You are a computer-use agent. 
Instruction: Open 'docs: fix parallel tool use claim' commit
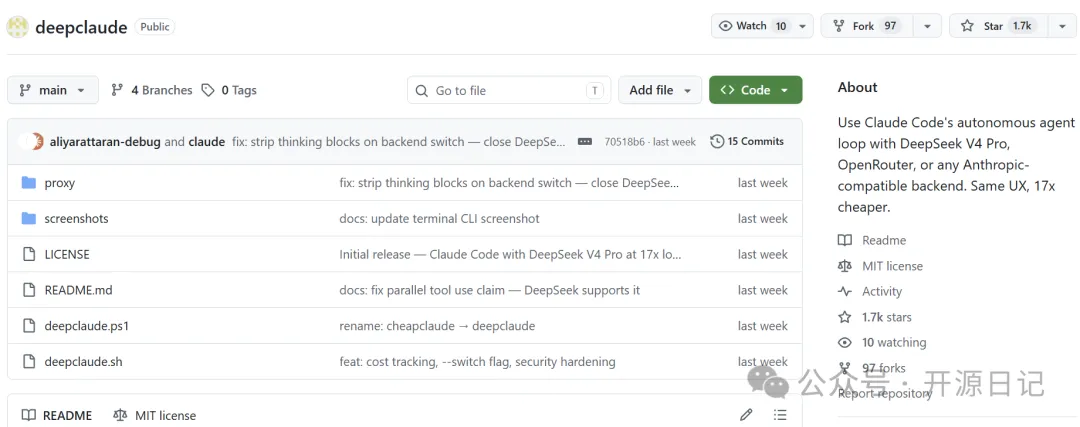(490, 291)
